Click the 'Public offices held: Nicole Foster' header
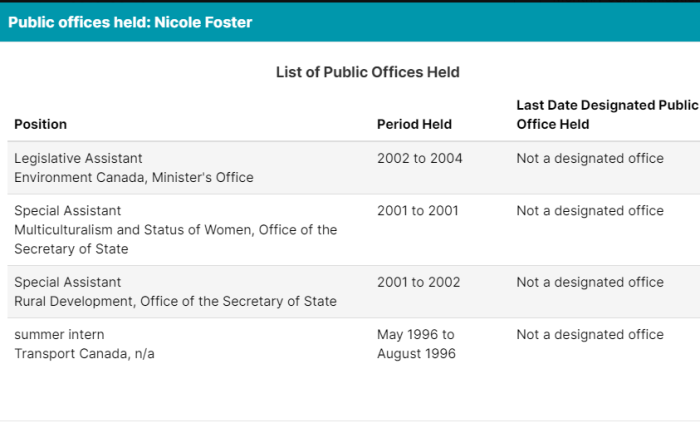This screenshot has width=700, height=423. click(x=130, y=22)
